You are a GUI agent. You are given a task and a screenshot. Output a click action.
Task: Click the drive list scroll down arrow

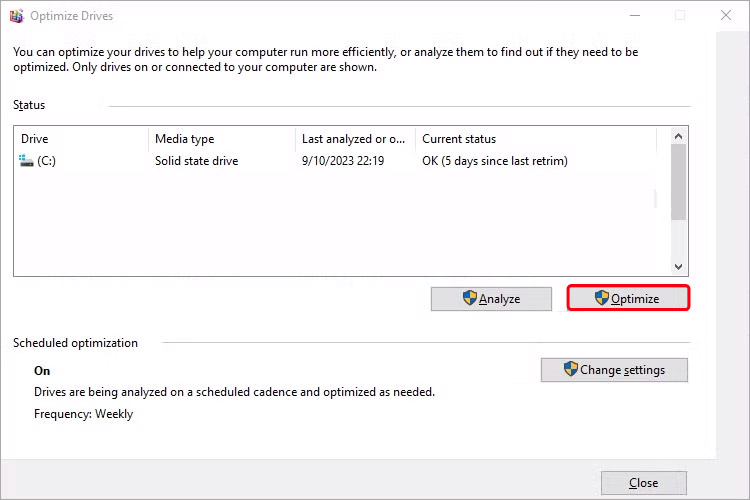click(x=678, y=267)
